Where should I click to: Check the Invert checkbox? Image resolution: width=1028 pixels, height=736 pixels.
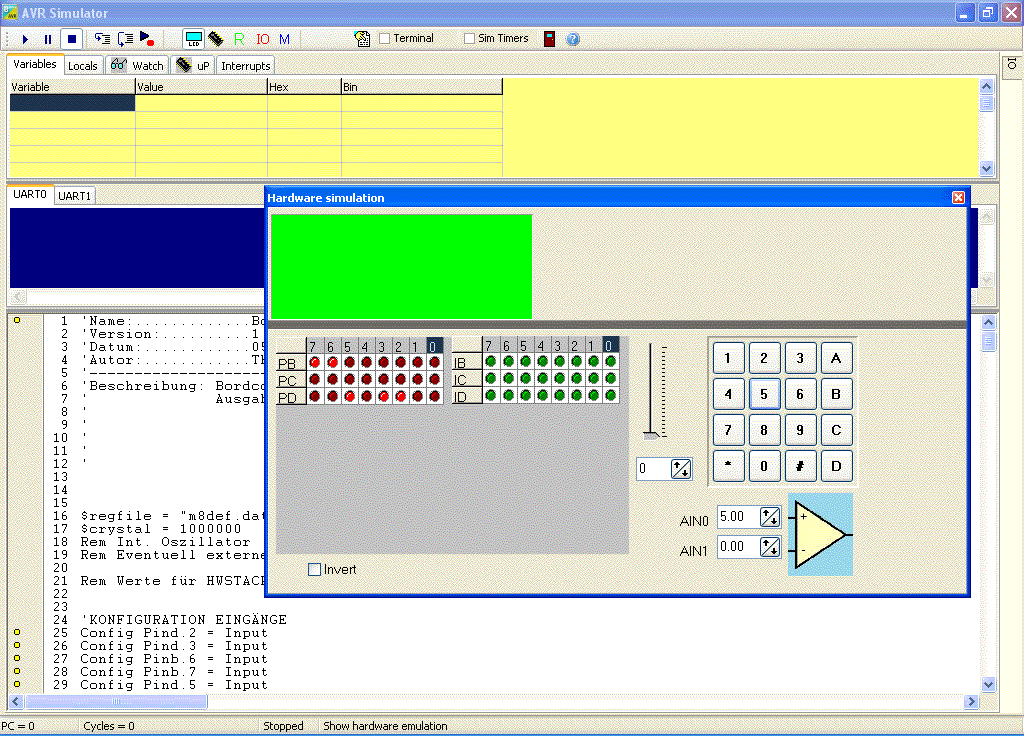click(315, 570)
